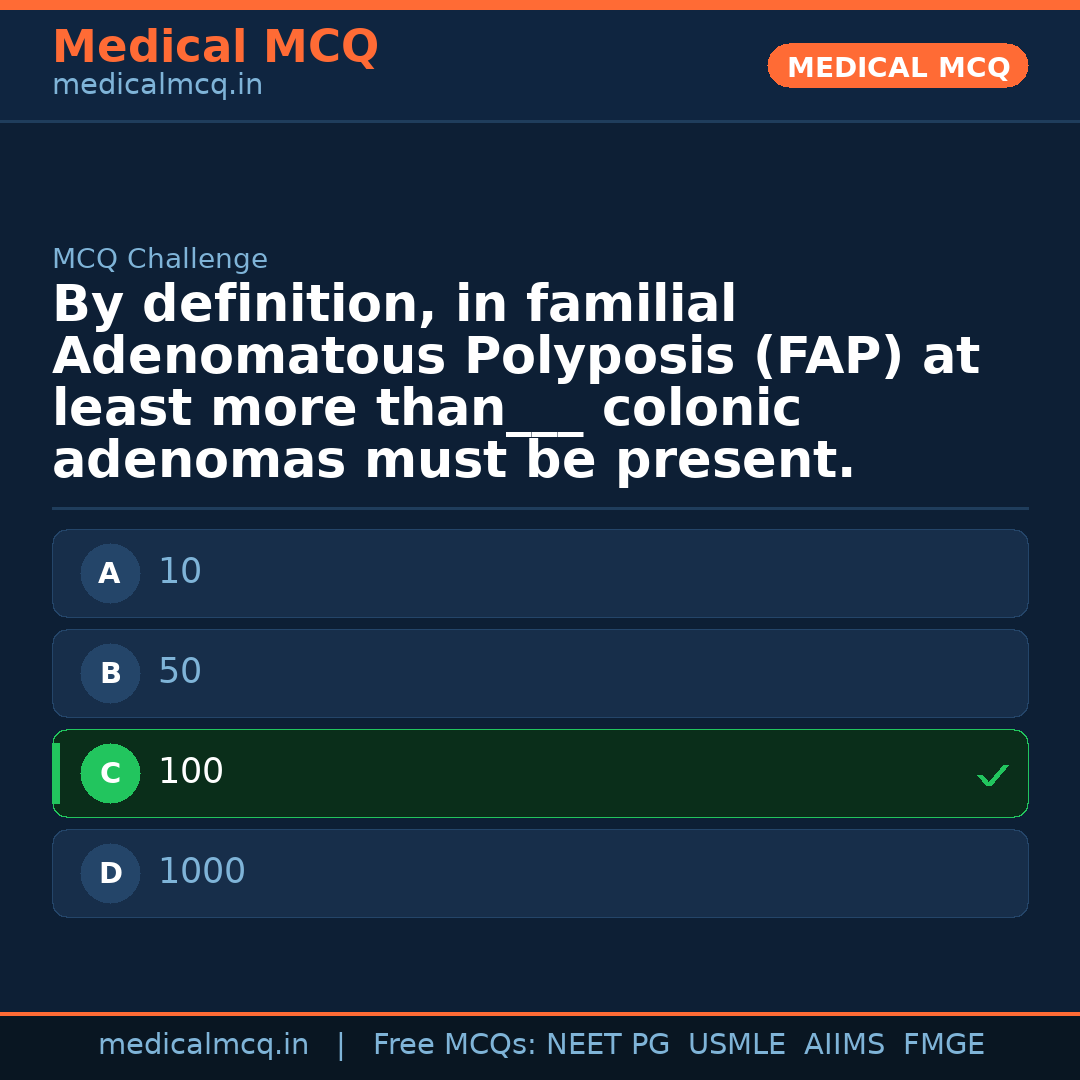Open the Medical MCQ header title
Screen dimensions: 1080x1080
point(215,47)
